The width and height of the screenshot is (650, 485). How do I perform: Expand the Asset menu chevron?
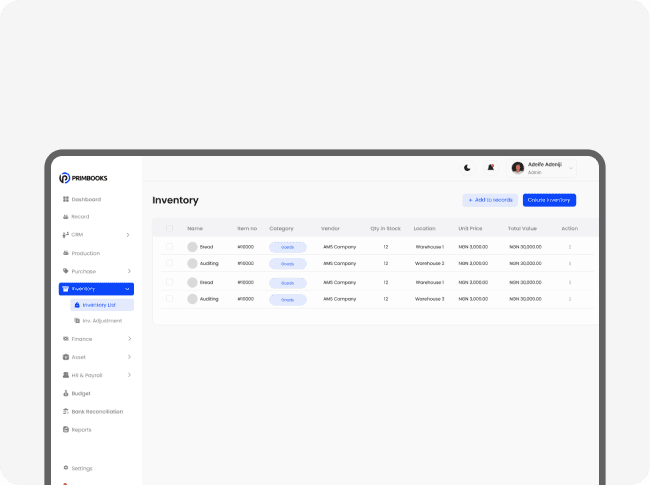(x=129, y=357)
